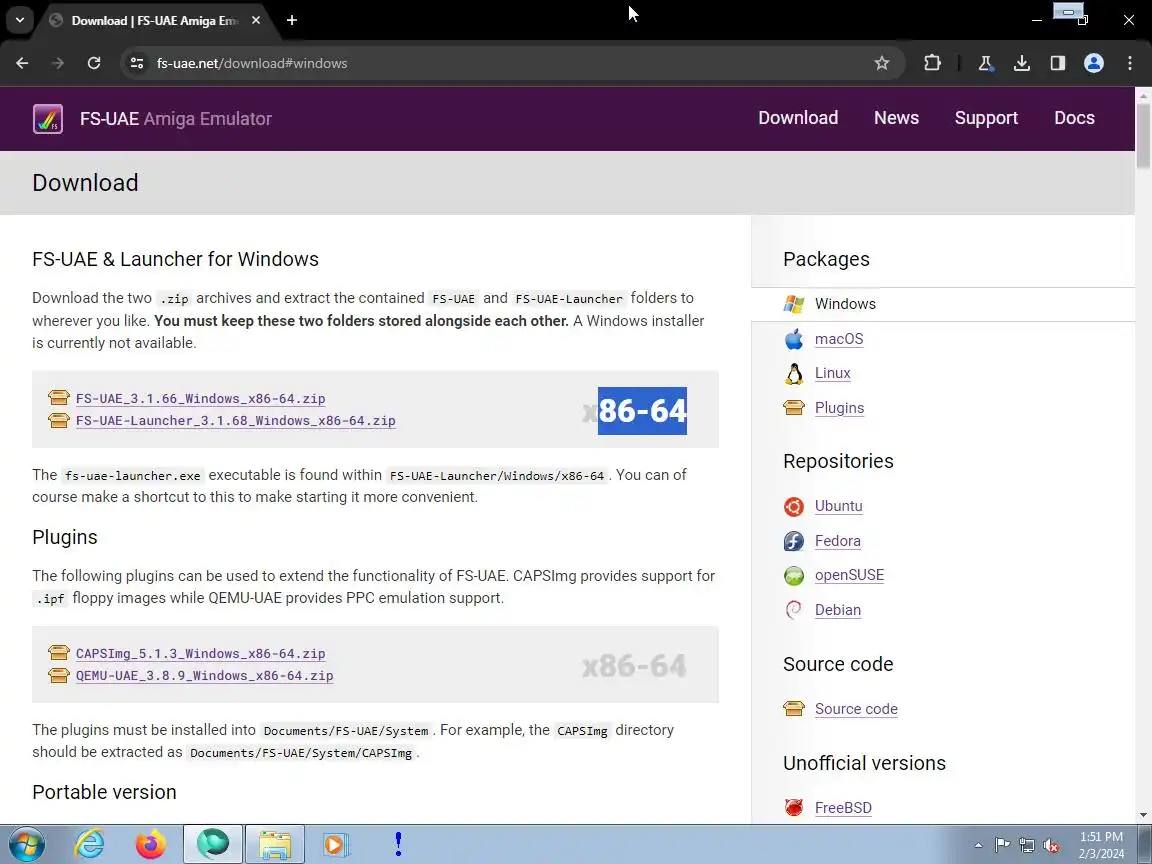The height and width of the screenshot is (864, 1152).
Task: Show browser downloads tray icon
Action: click(x=1022, y=63)
